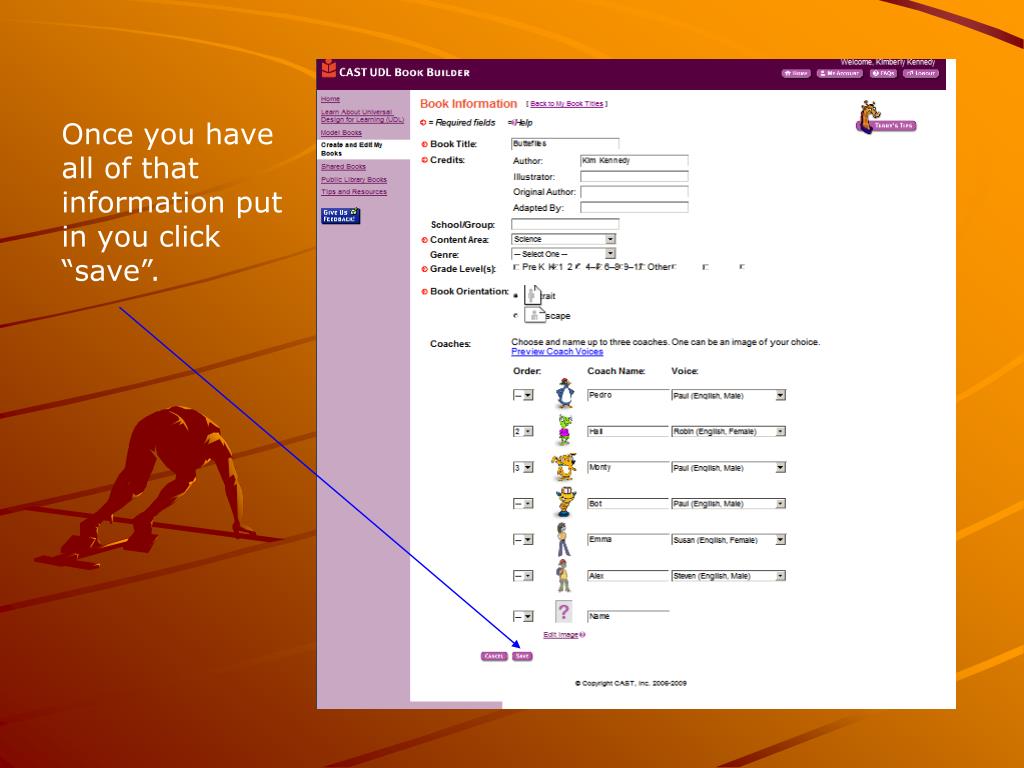Open the Robin (English, Female) voice dropdown

pyautogui.click(x=728, y=432)
